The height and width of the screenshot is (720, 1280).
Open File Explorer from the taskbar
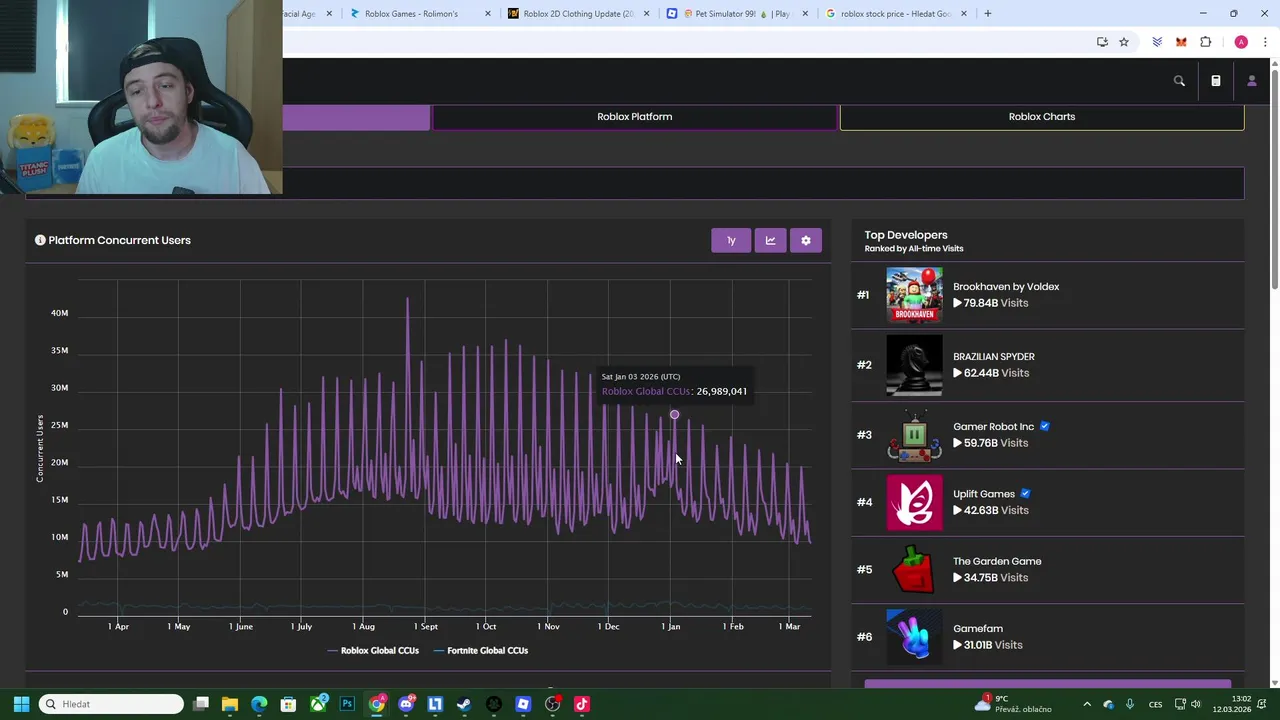(230, 704)
